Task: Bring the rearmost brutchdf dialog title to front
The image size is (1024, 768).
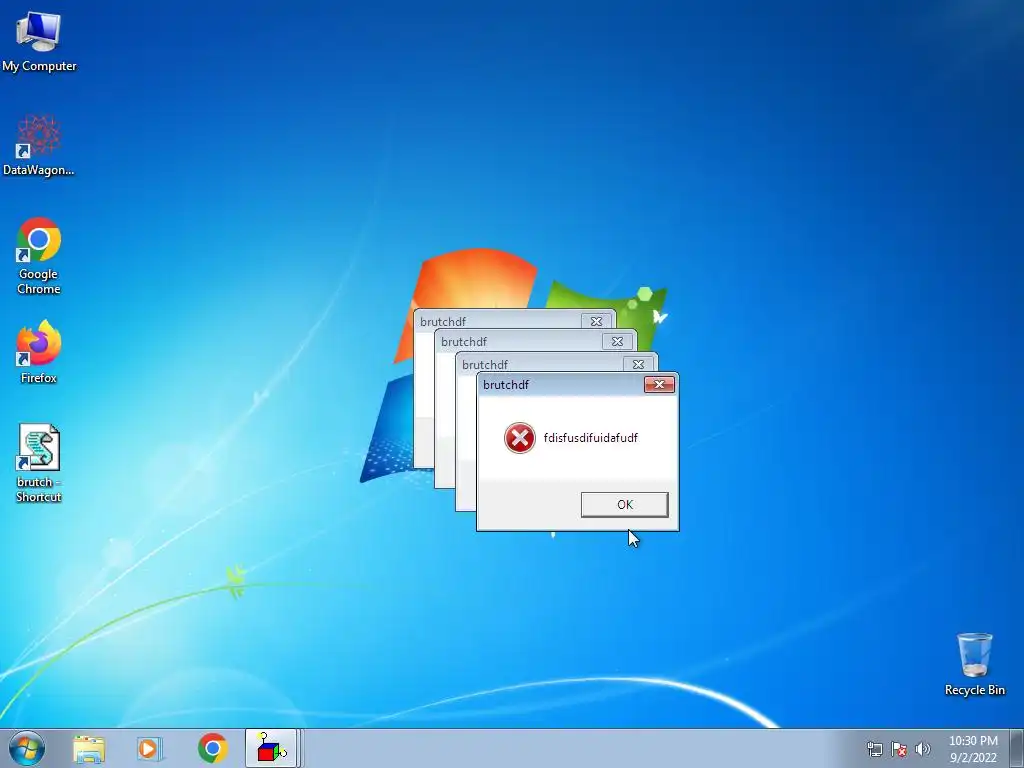Action: coord(498,321)
